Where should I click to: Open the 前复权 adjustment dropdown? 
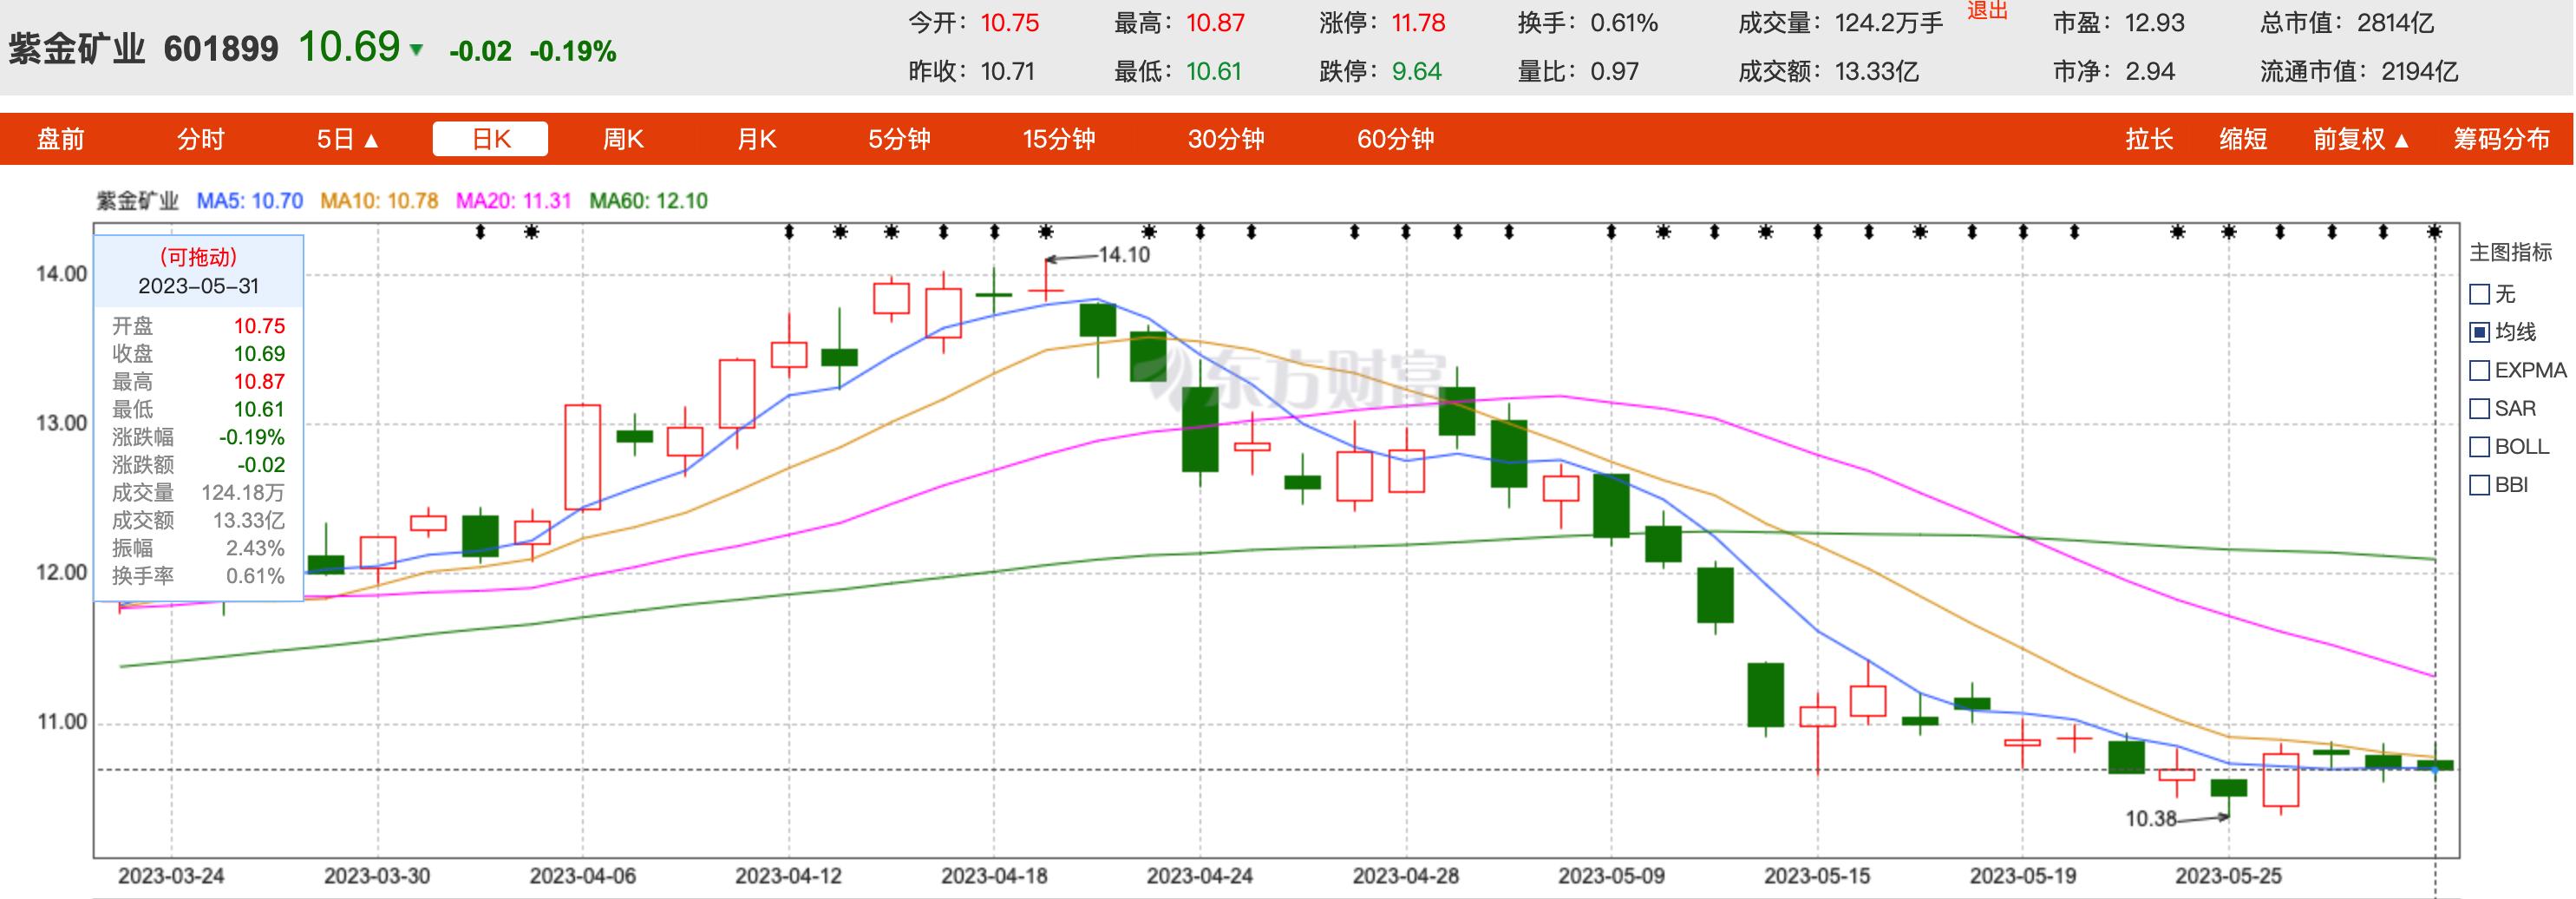(2361, 139)
